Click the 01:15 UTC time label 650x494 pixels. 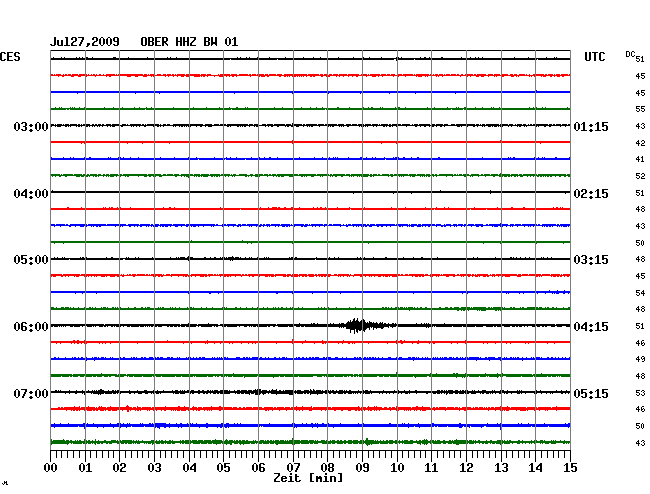(x=591, y=126)
